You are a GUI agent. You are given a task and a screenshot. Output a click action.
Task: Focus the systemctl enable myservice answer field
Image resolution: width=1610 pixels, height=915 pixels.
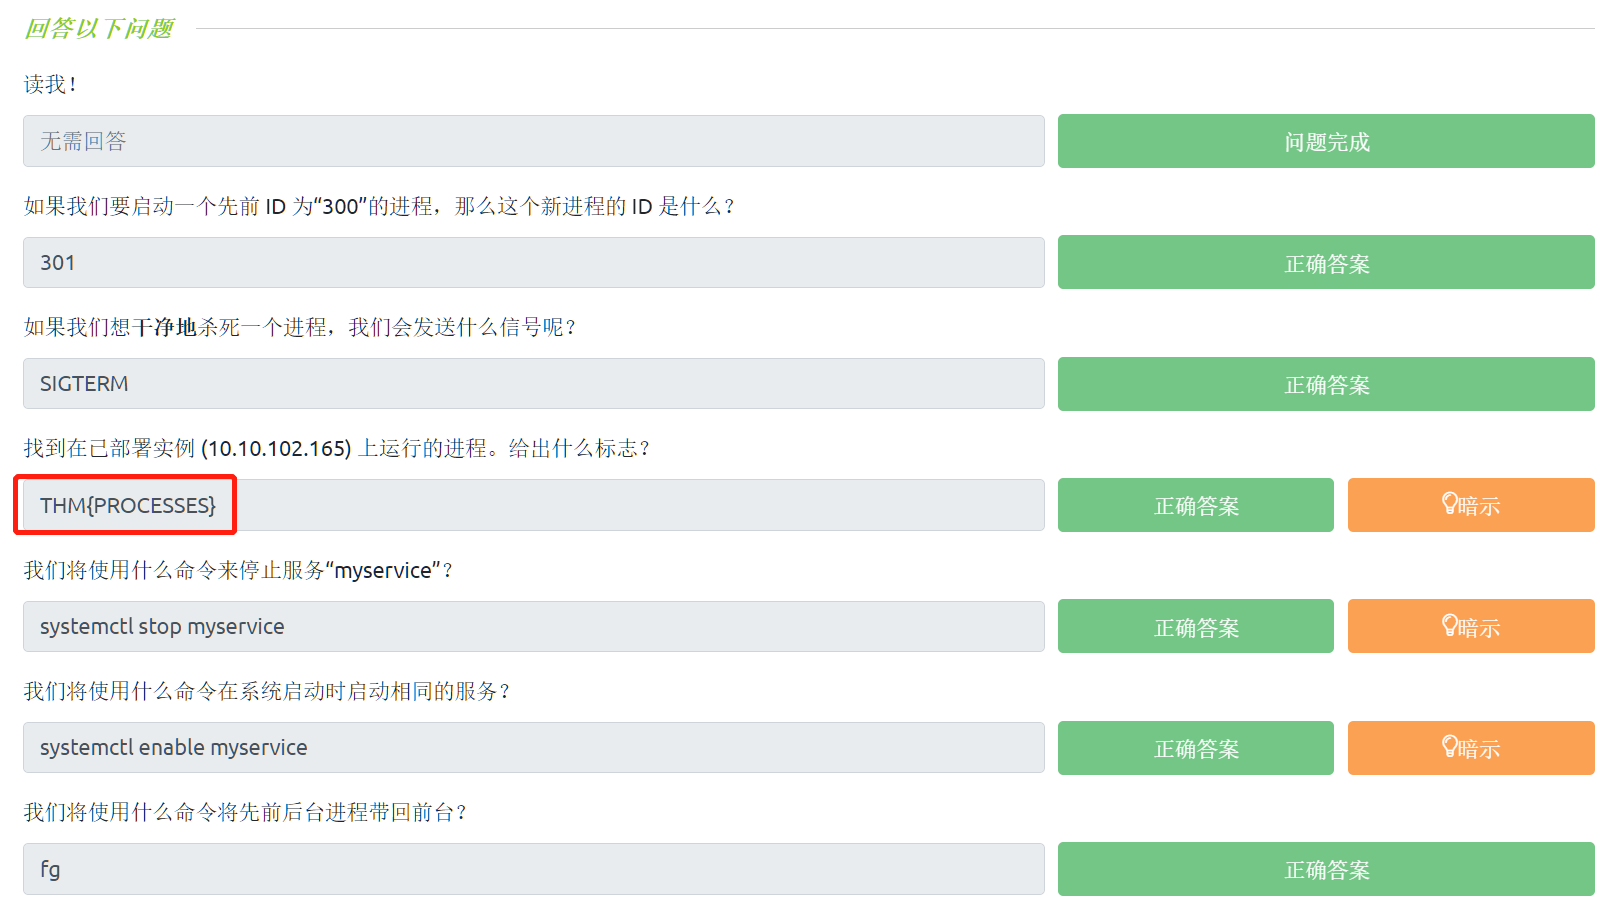pyautogui.click(x=533, y=748)
